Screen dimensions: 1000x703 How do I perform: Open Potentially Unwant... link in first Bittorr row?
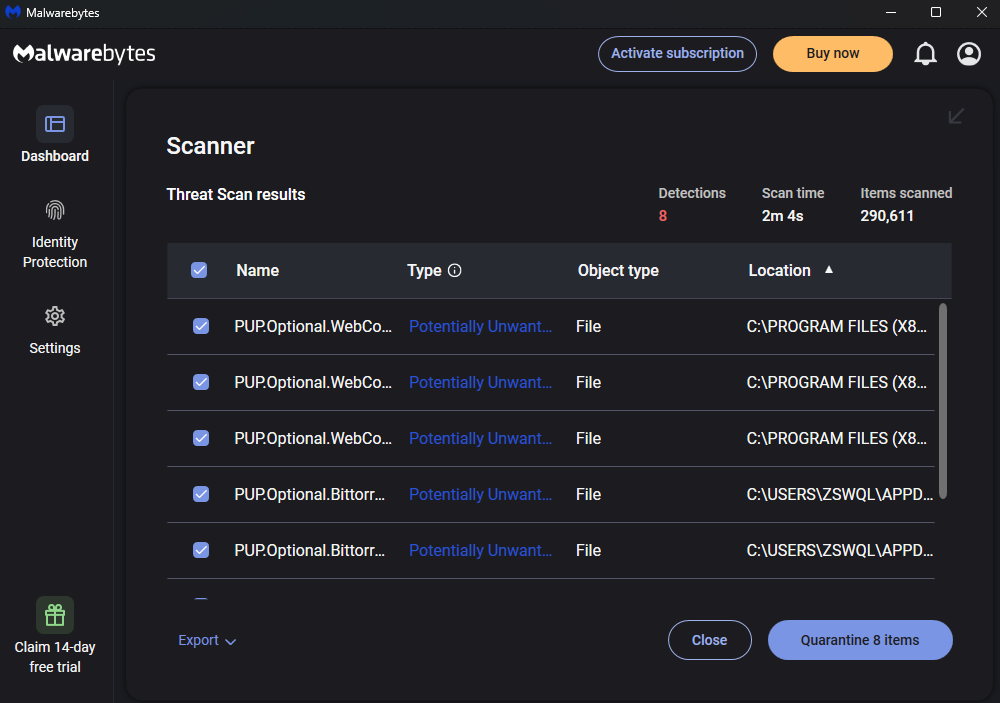pyautogui.click(x=480, y=494)
